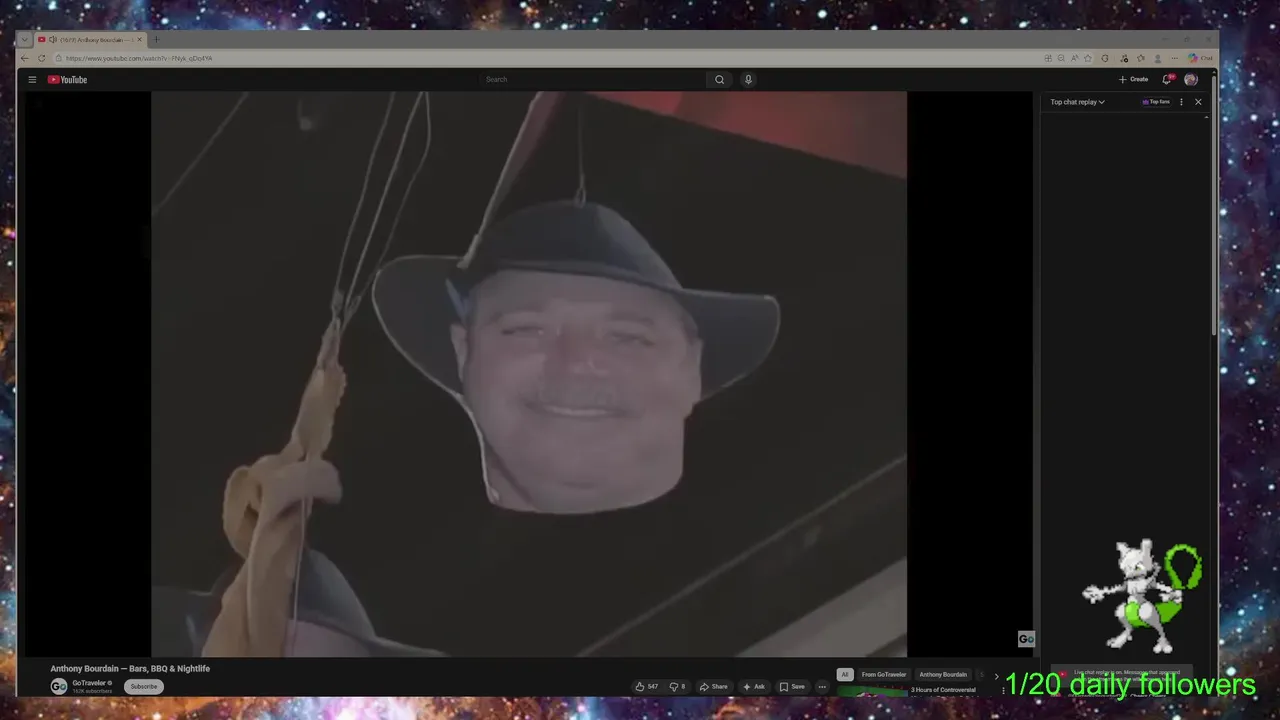Open the Copilot Chat button

[x=1200, y=58]
